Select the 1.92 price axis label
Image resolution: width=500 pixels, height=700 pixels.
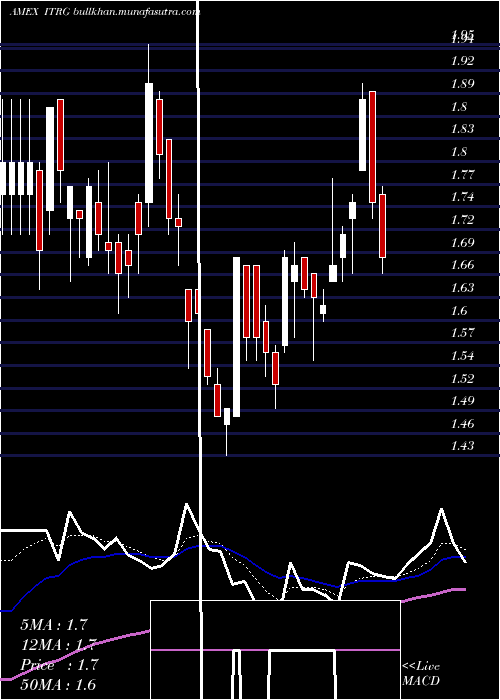462,61
